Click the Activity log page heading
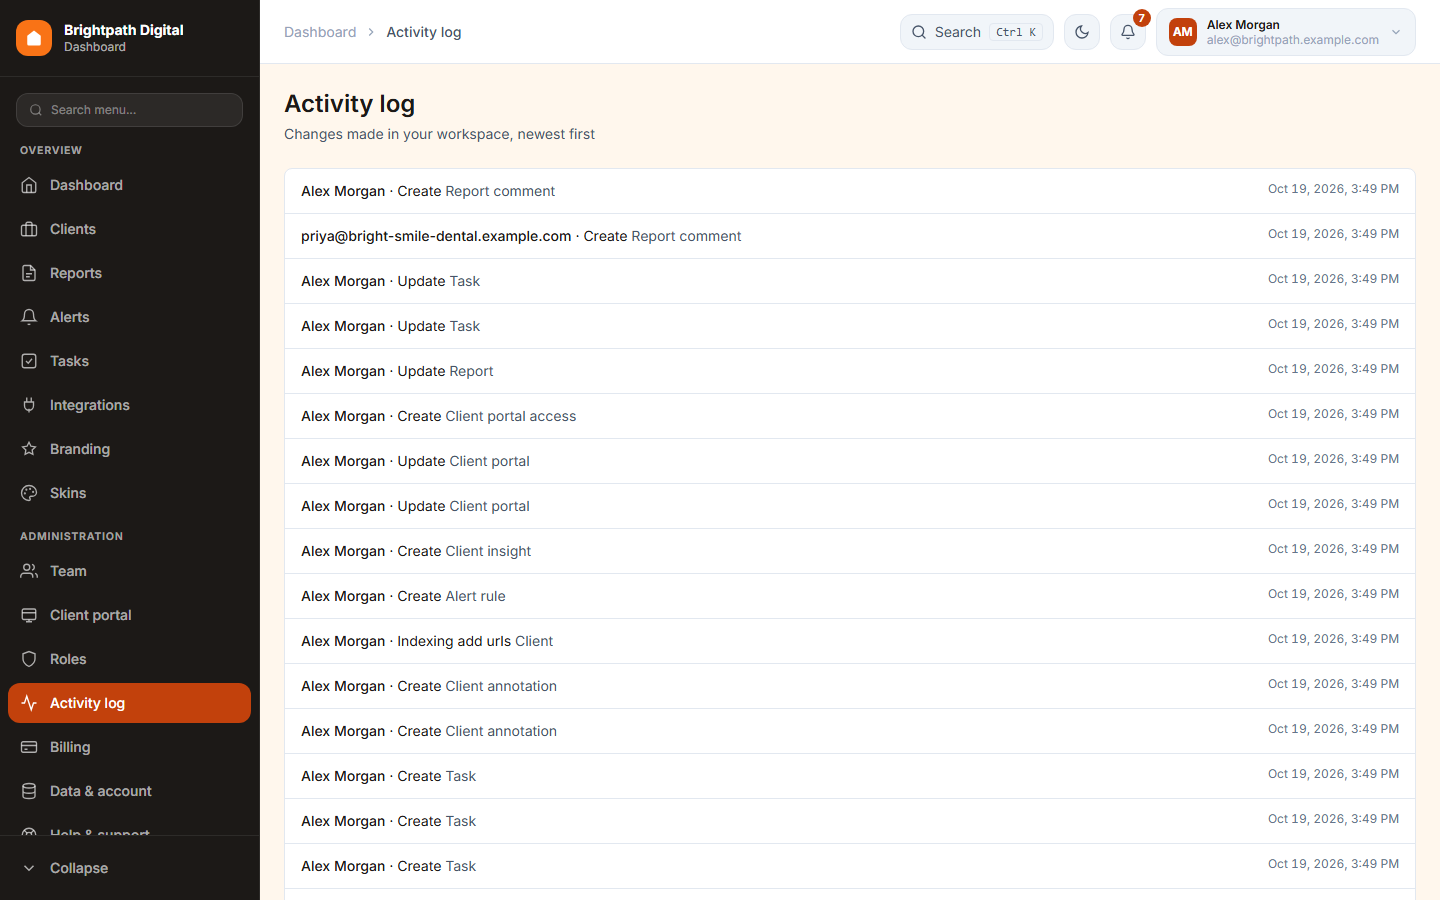 click(x=349, y=104)
